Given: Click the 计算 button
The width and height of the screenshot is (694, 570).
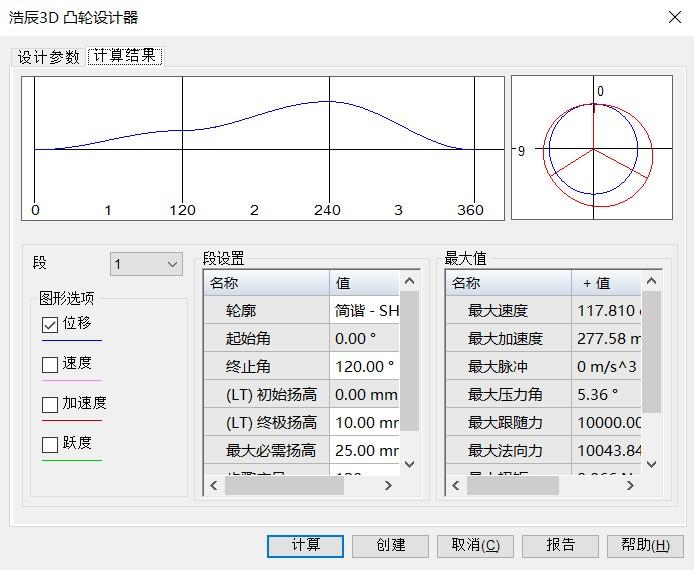Looking at the screenshot, I should click(305, 546).
